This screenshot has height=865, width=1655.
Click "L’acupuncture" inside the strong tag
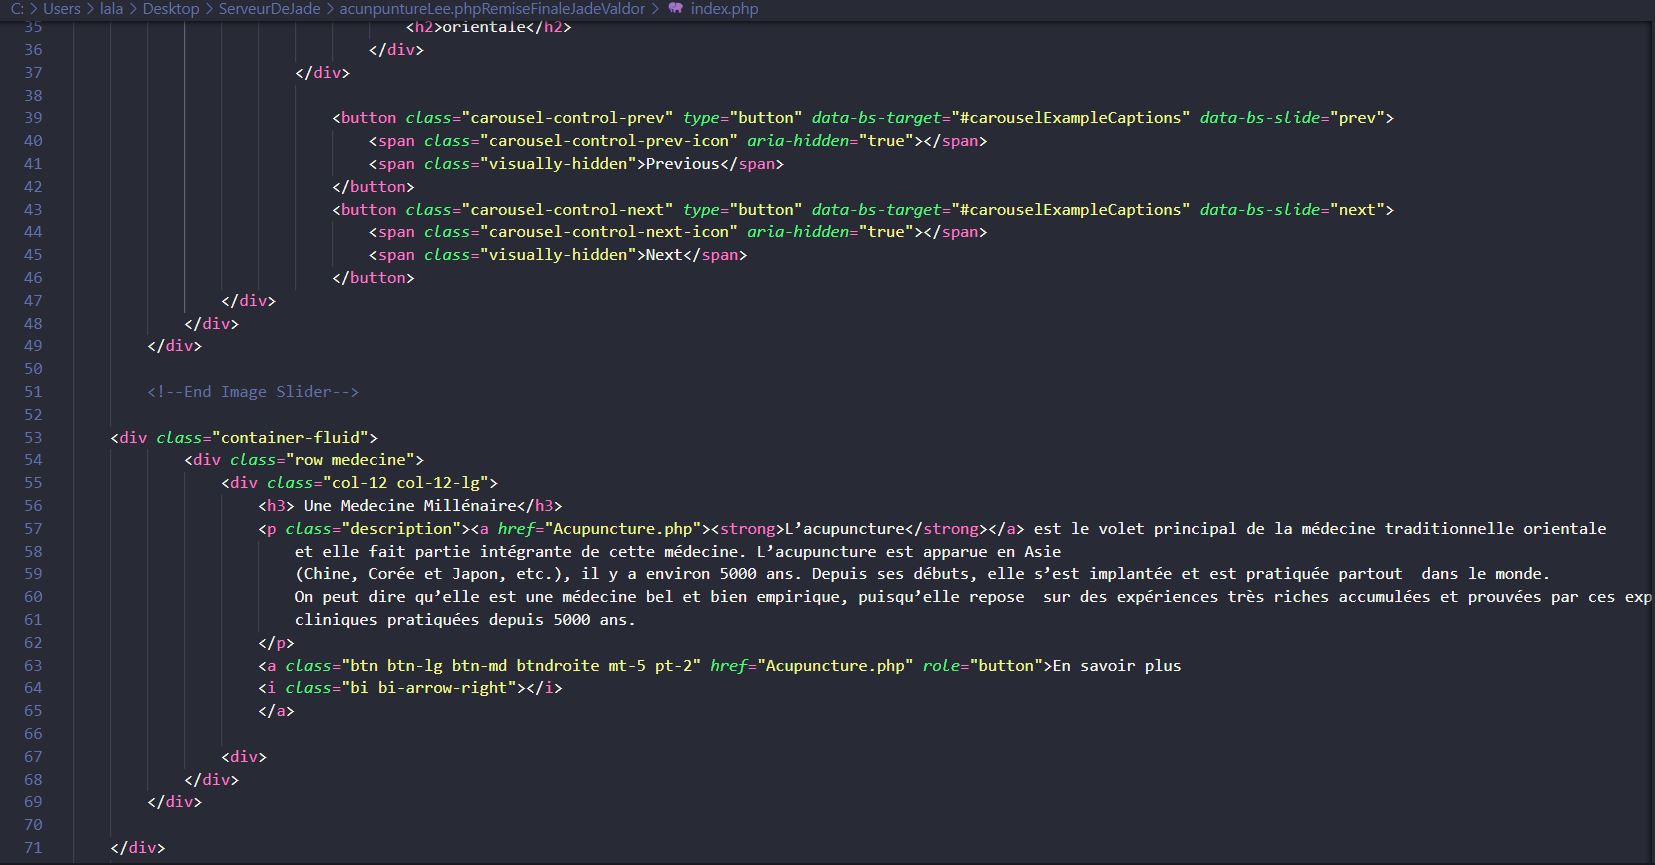[845, 529]
